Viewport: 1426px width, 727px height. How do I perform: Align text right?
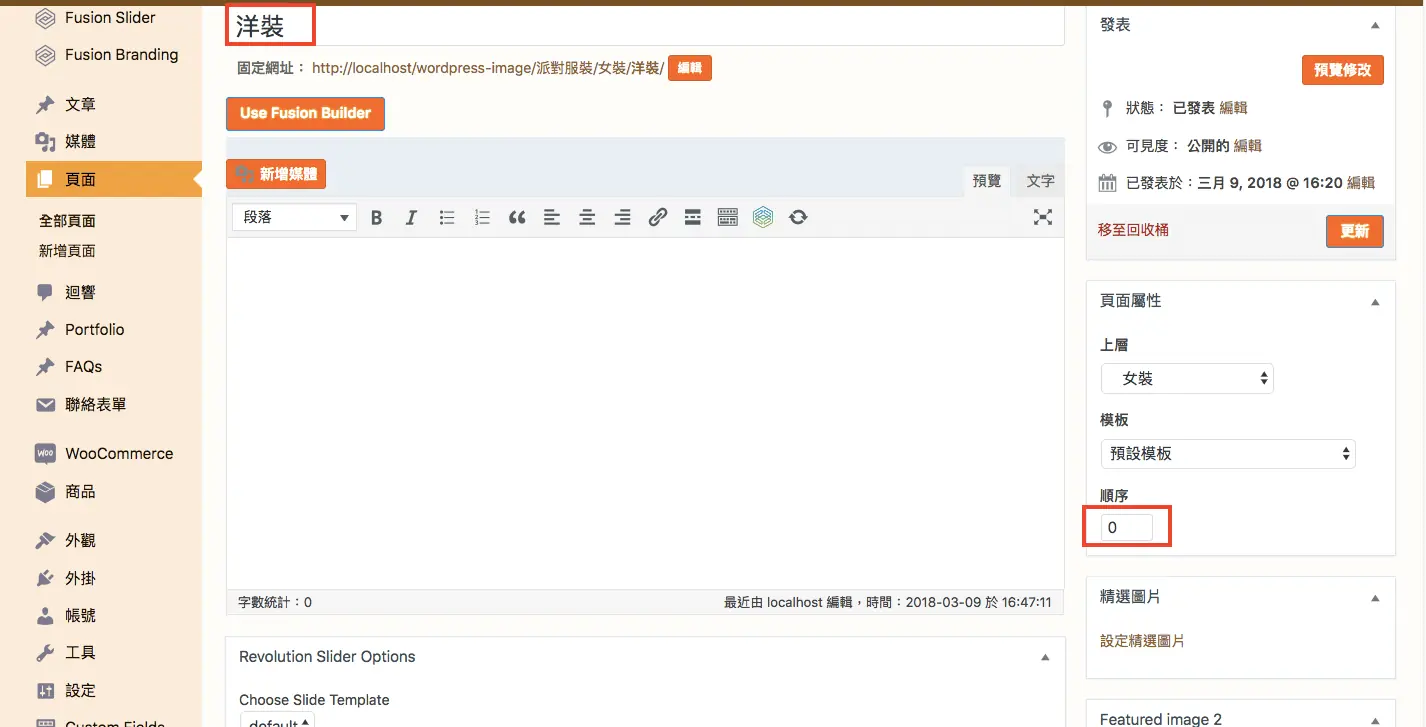(x=622, y=217)
